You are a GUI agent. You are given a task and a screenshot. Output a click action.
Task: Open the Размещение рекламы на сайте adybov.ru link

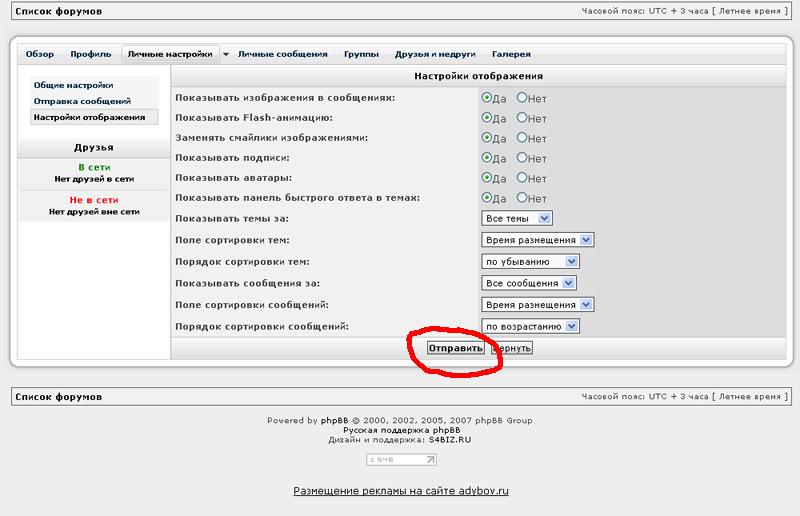click(401, 491)
